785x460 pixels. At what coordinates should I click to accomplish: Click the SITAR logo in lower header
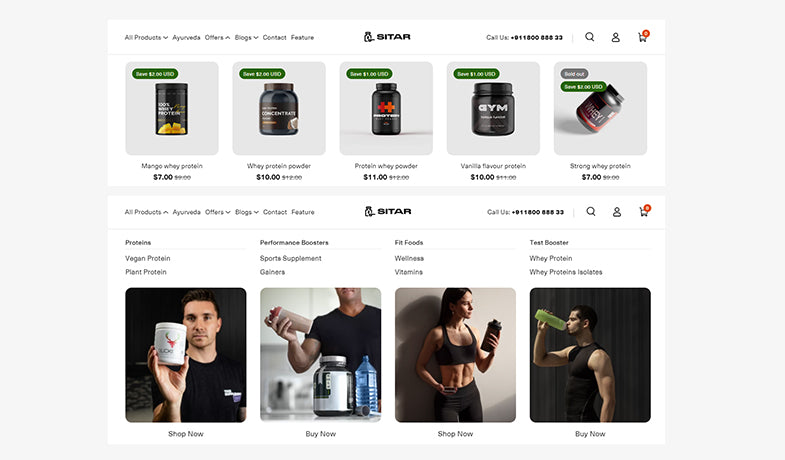click(388, 212)
